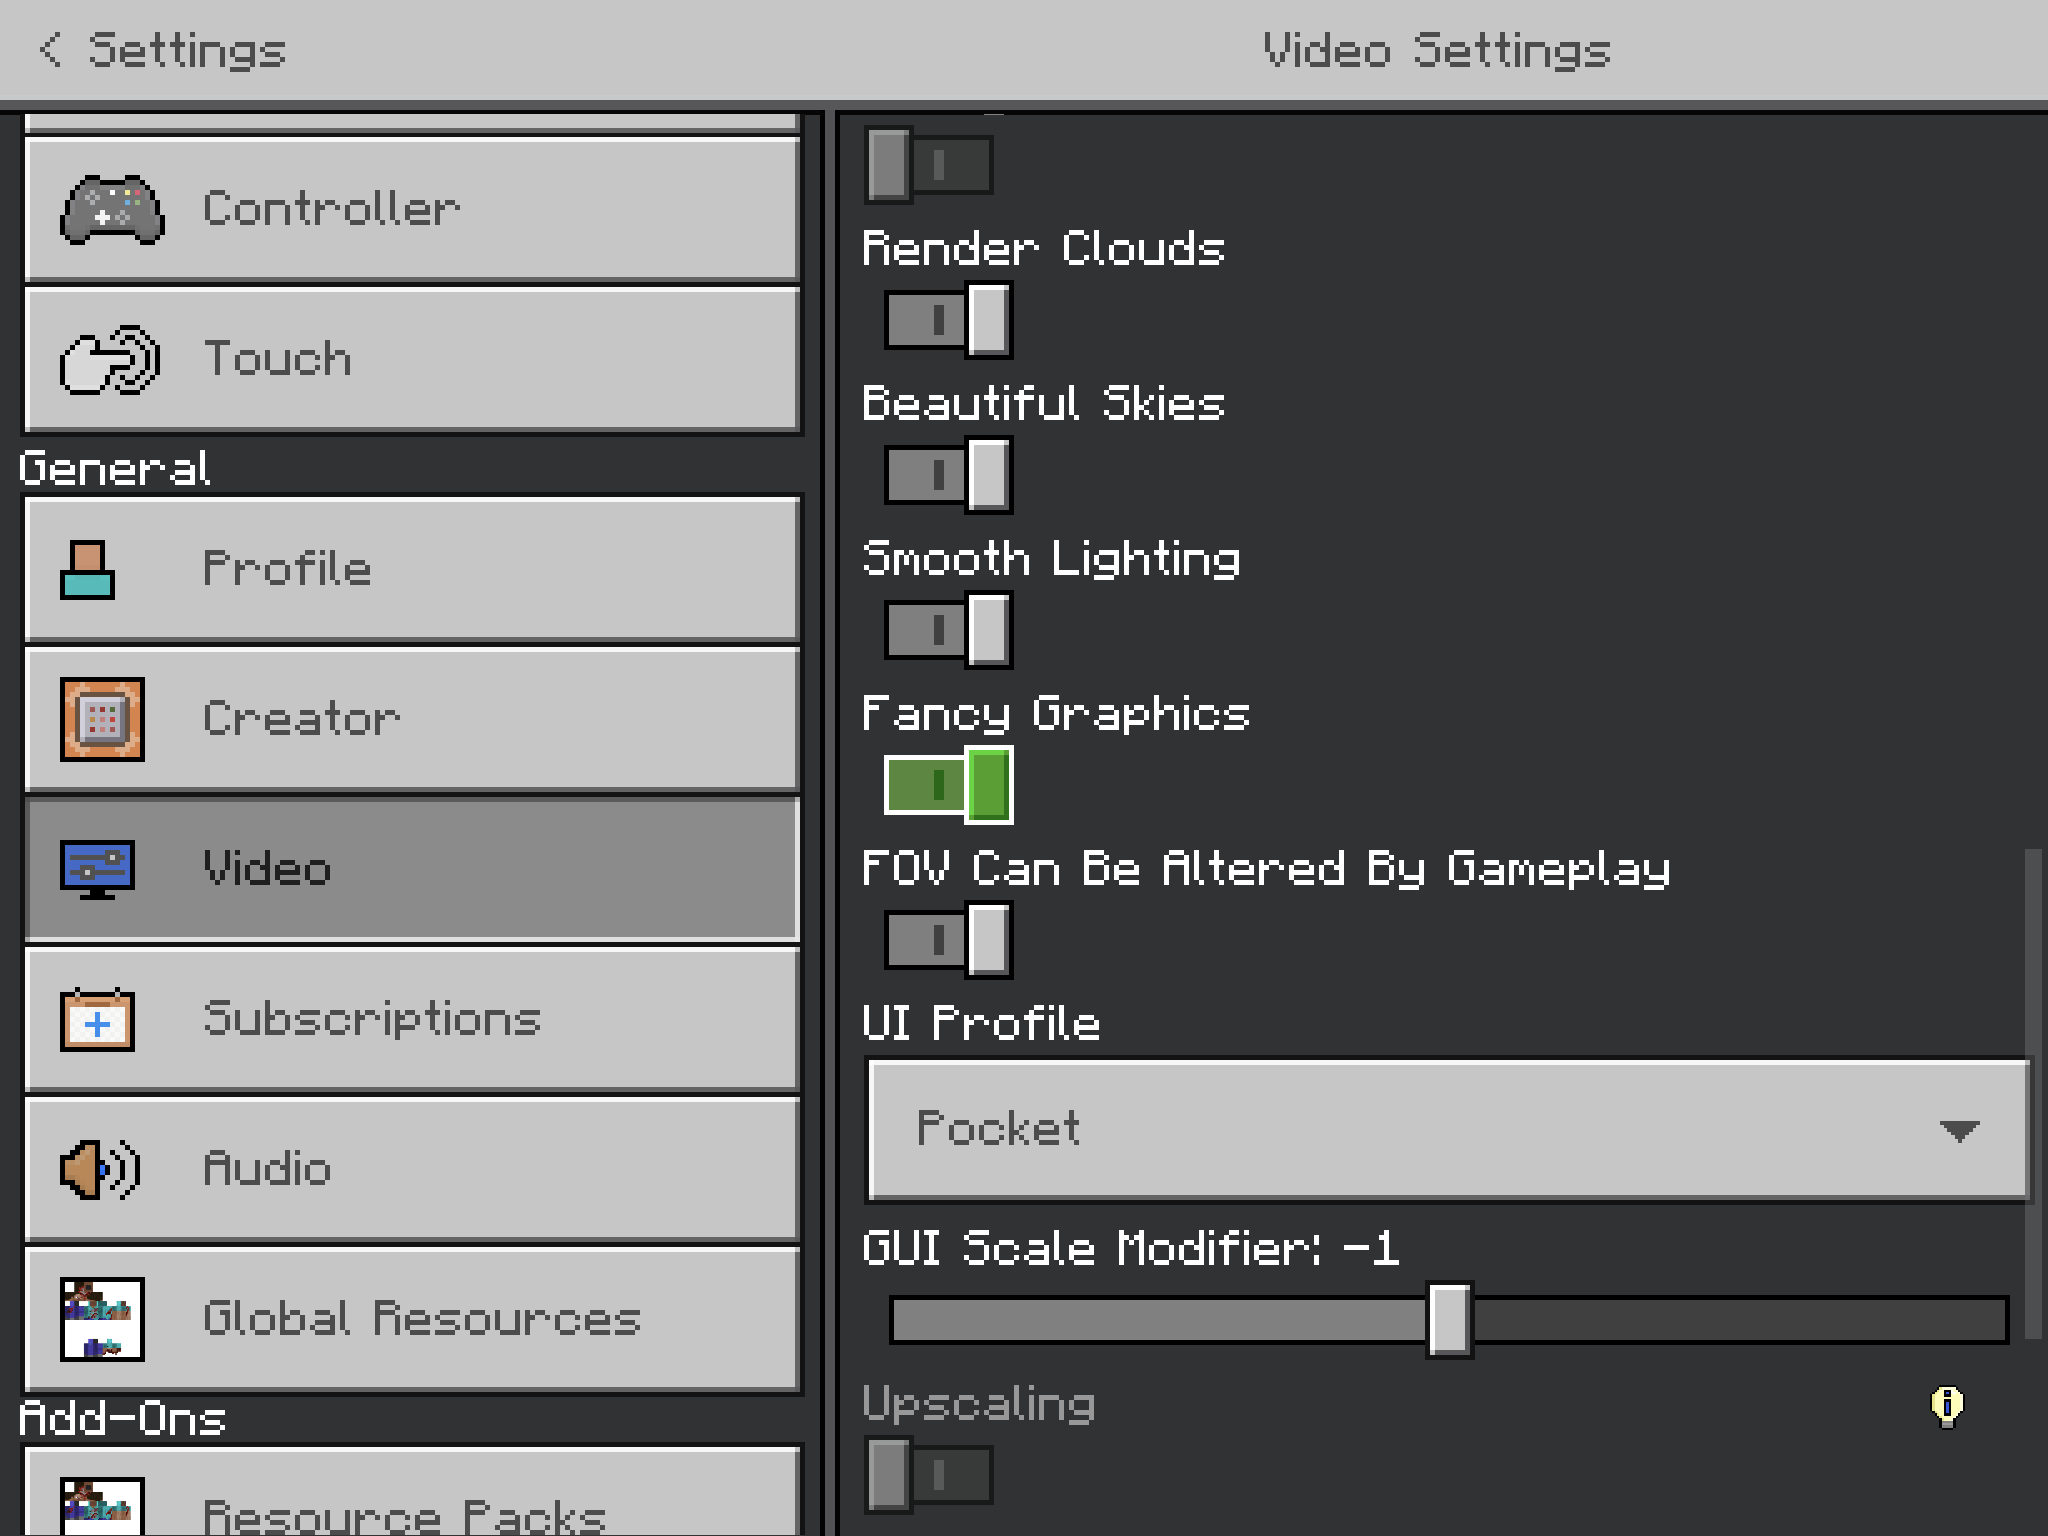Disable the Fancy Graphics toggle
The width and height of the screenshot is (2048, 1536).
click(948, 785)
